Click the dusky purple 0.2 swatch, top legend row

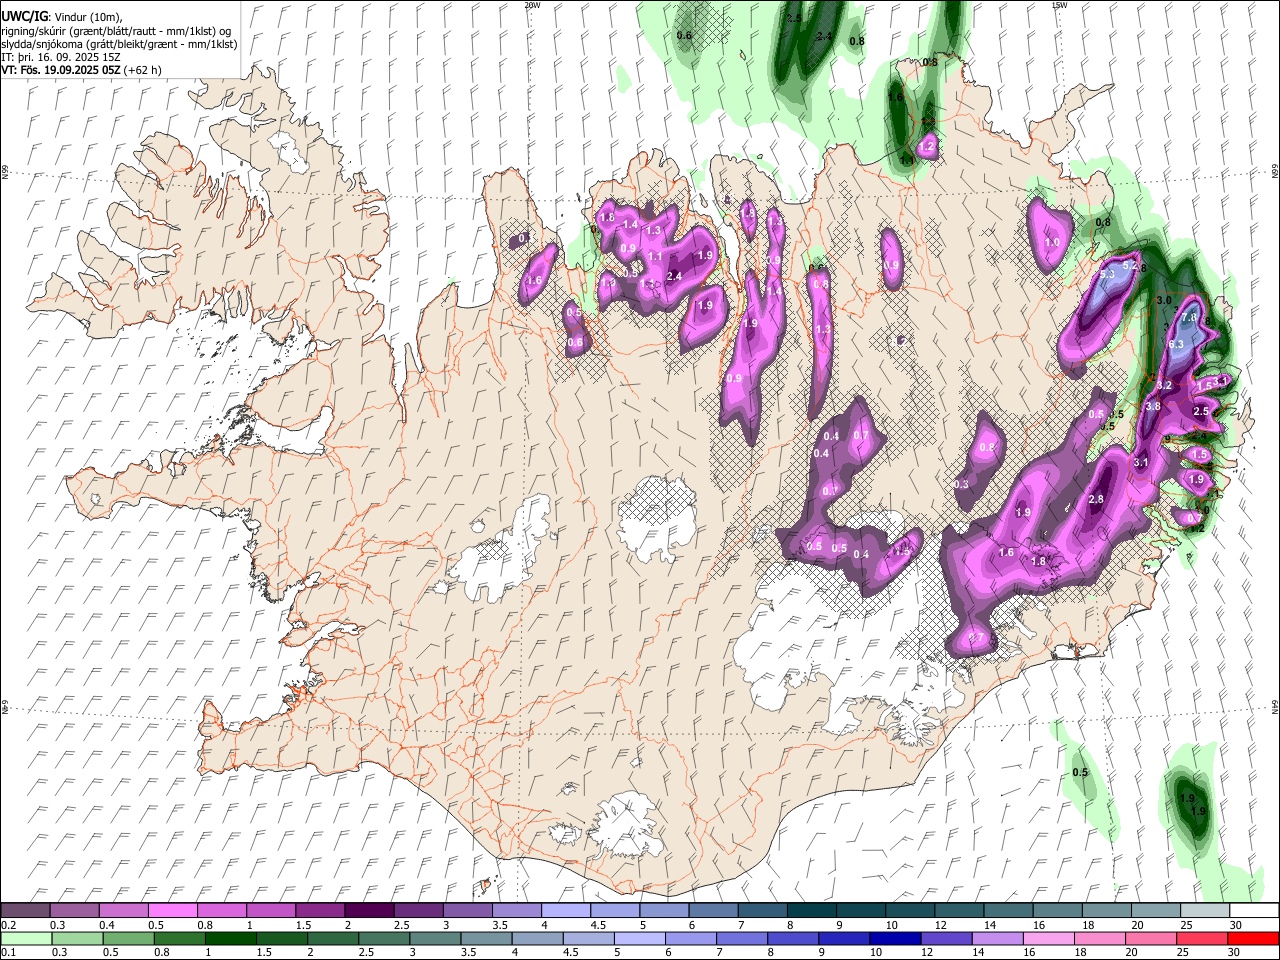[26, 911]
